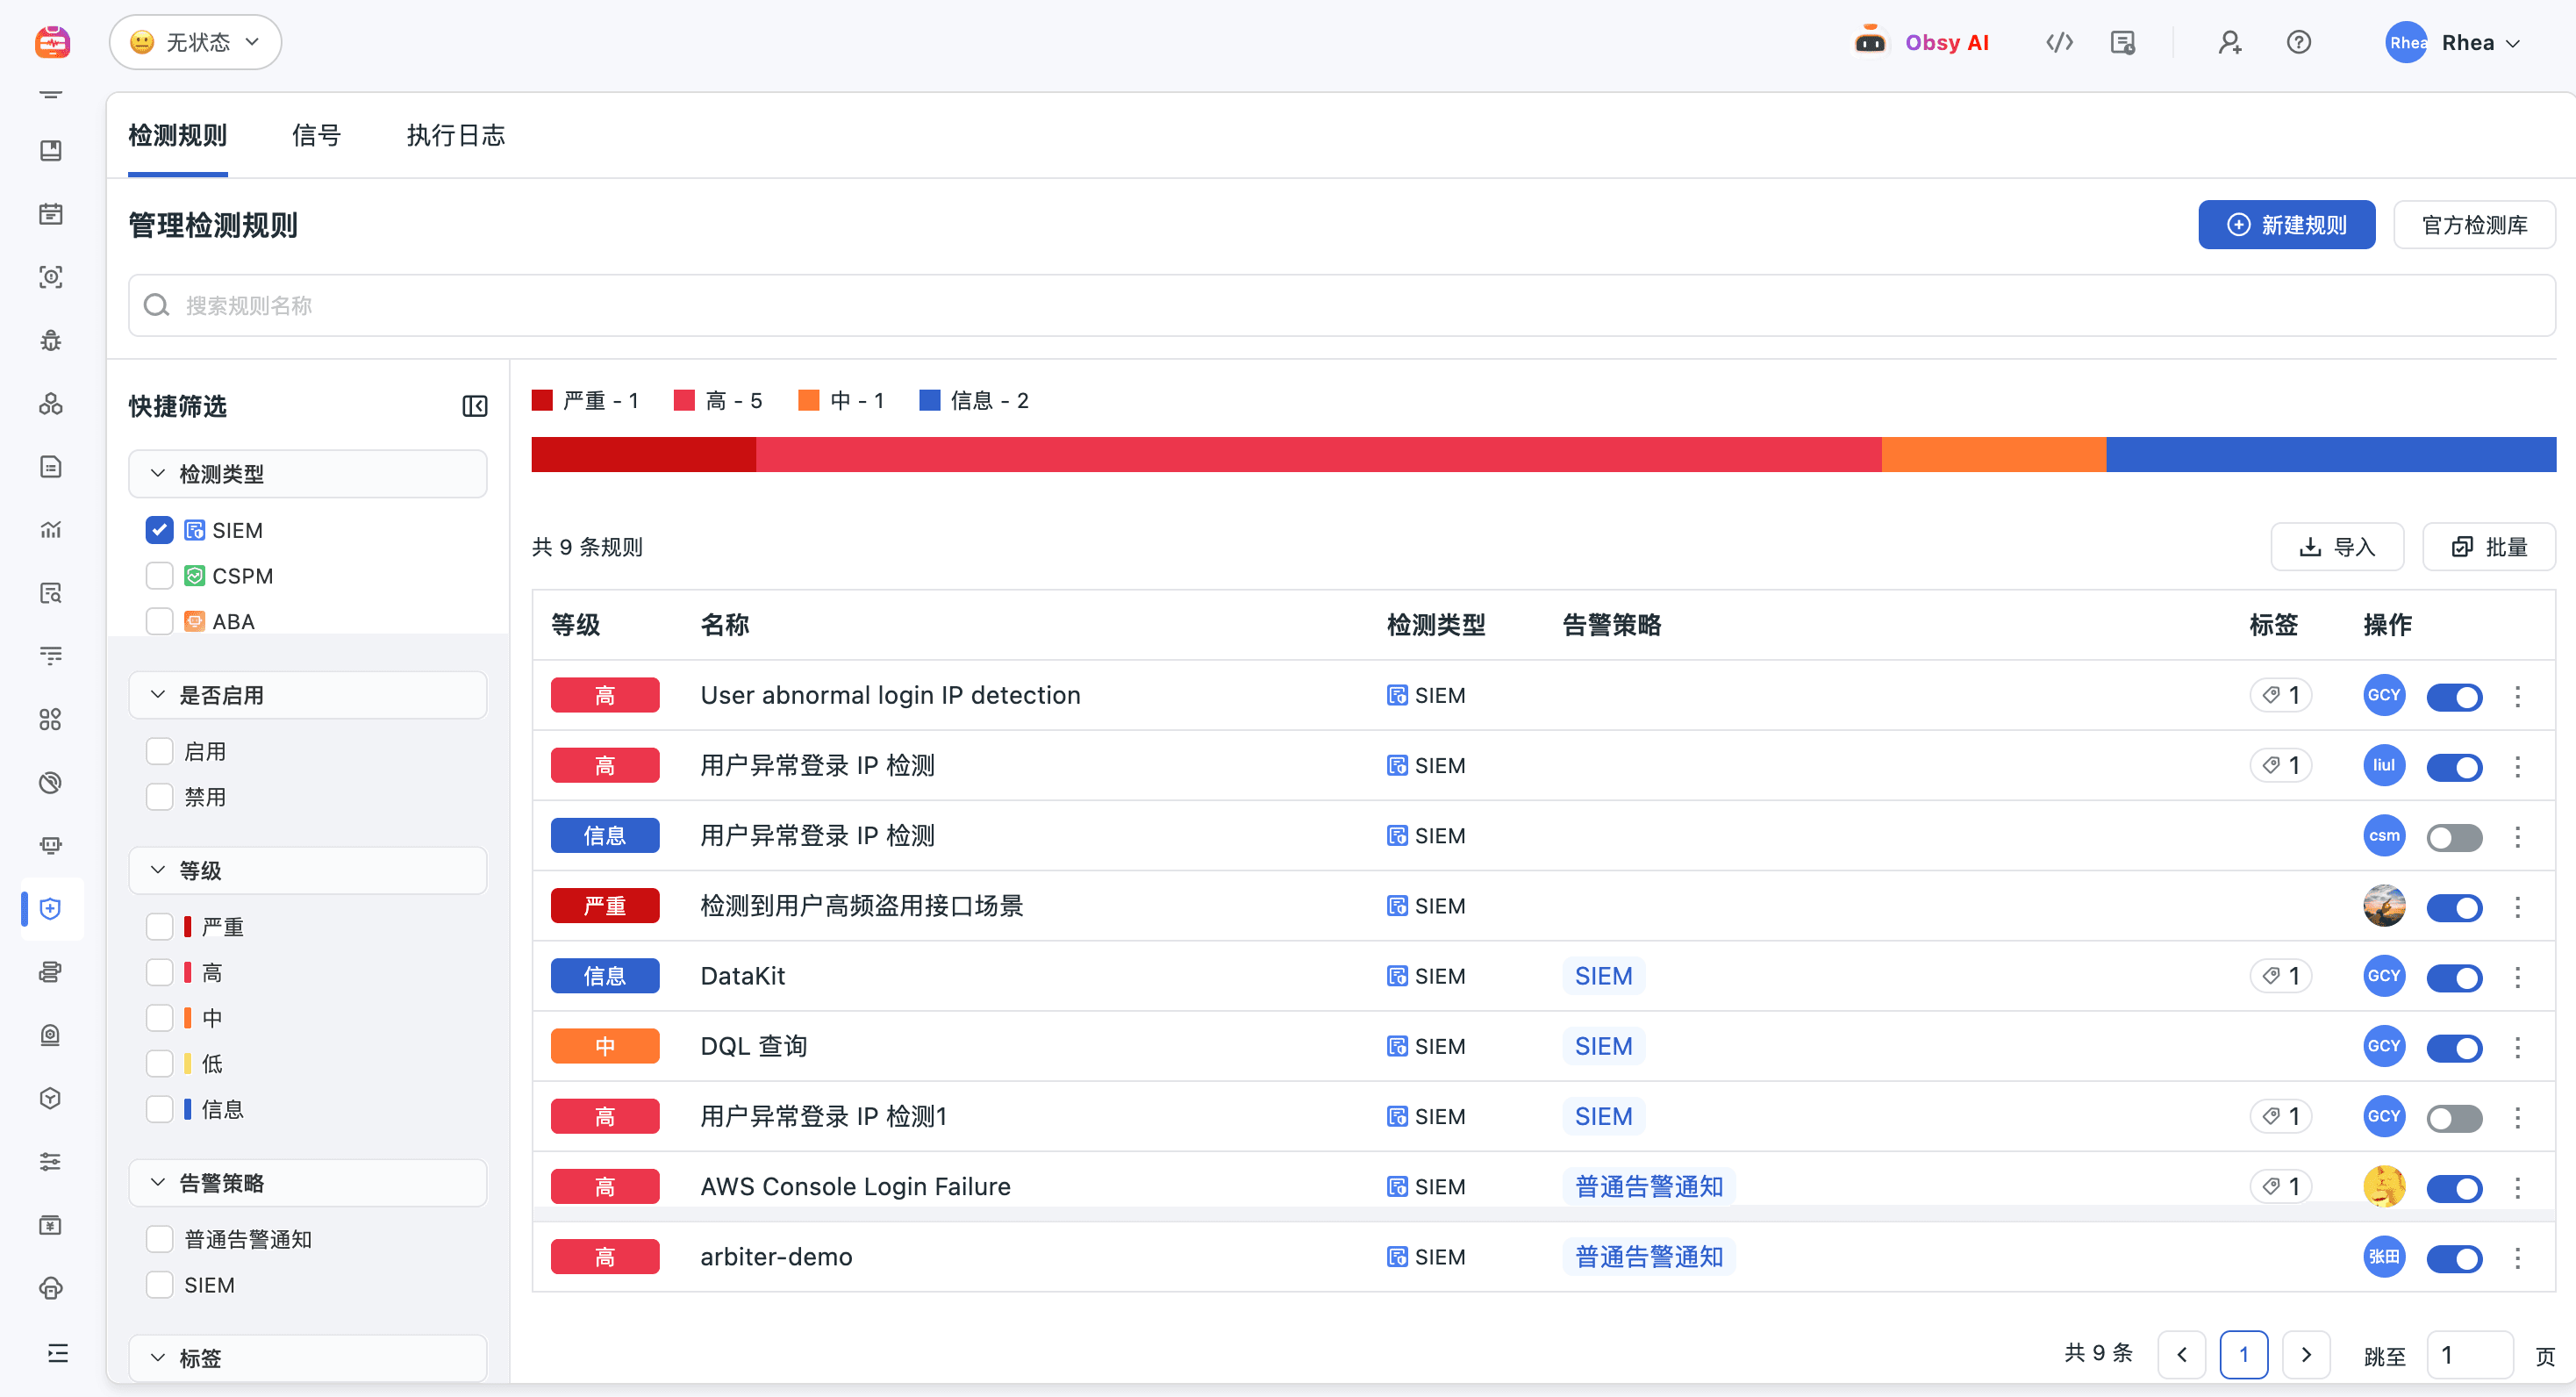Click the hexagon icon in left sidebar
Image resolution: width=2576 pixels, height=1397 pixels.
(51, 1098)
